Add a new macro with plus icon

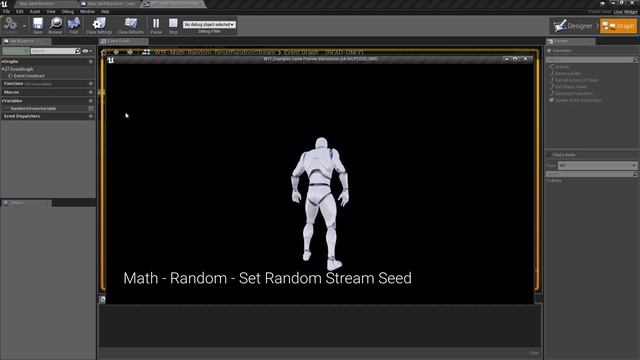coord(91,92)
